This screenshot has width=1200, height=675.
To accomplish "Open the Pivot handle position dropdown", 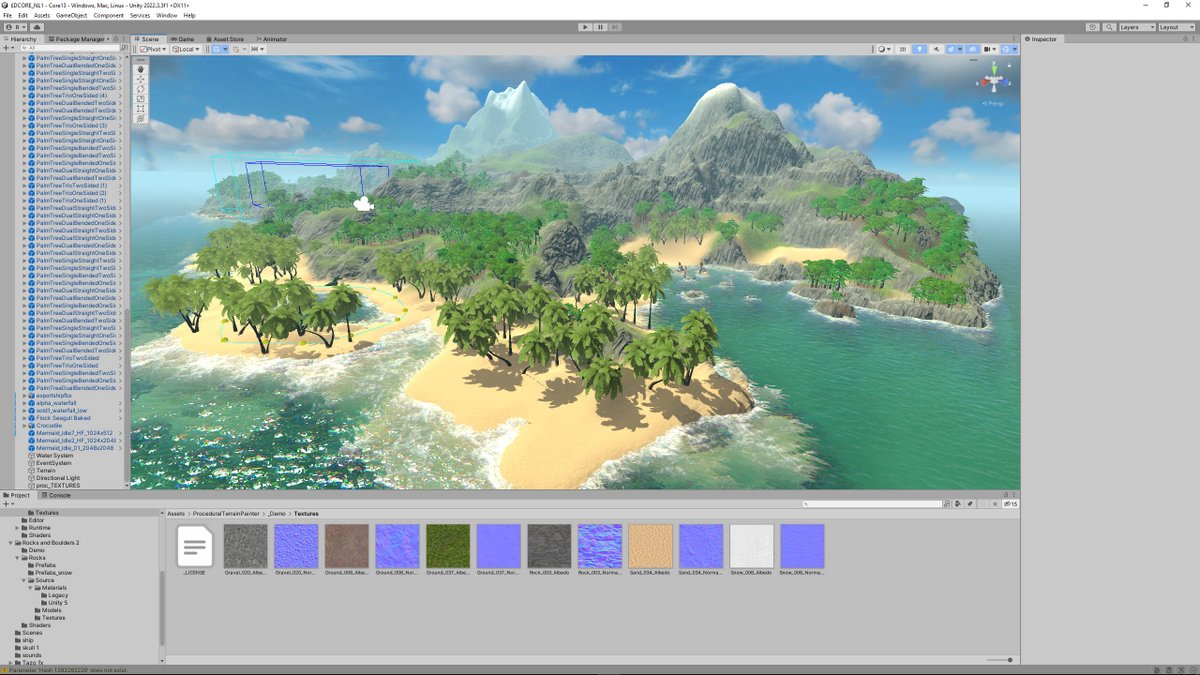I will [154, 49].
